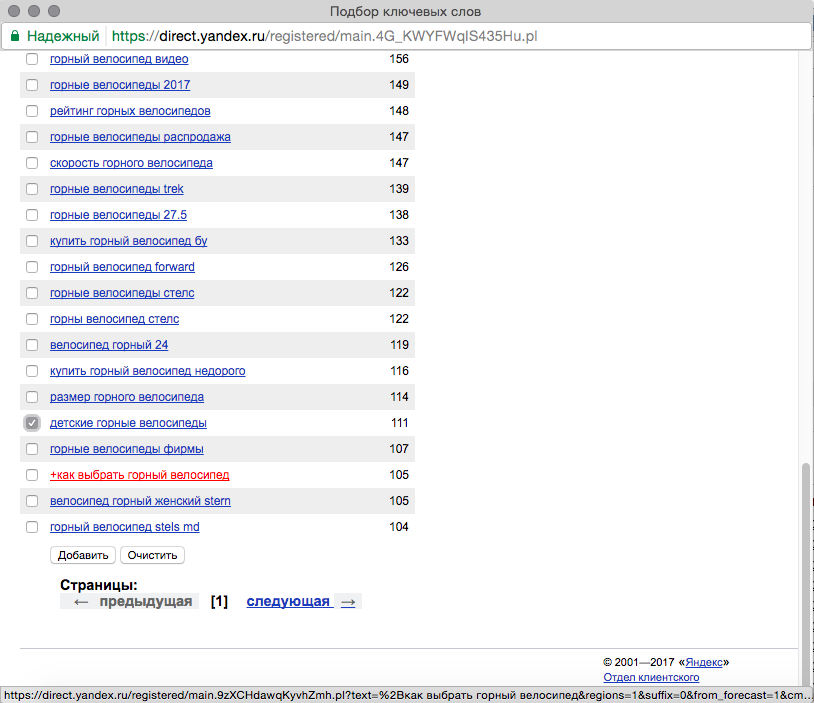814x703 pixels.
Task: Check the горные велосипеды 2017 checkbox
Action: pos(32,85)
